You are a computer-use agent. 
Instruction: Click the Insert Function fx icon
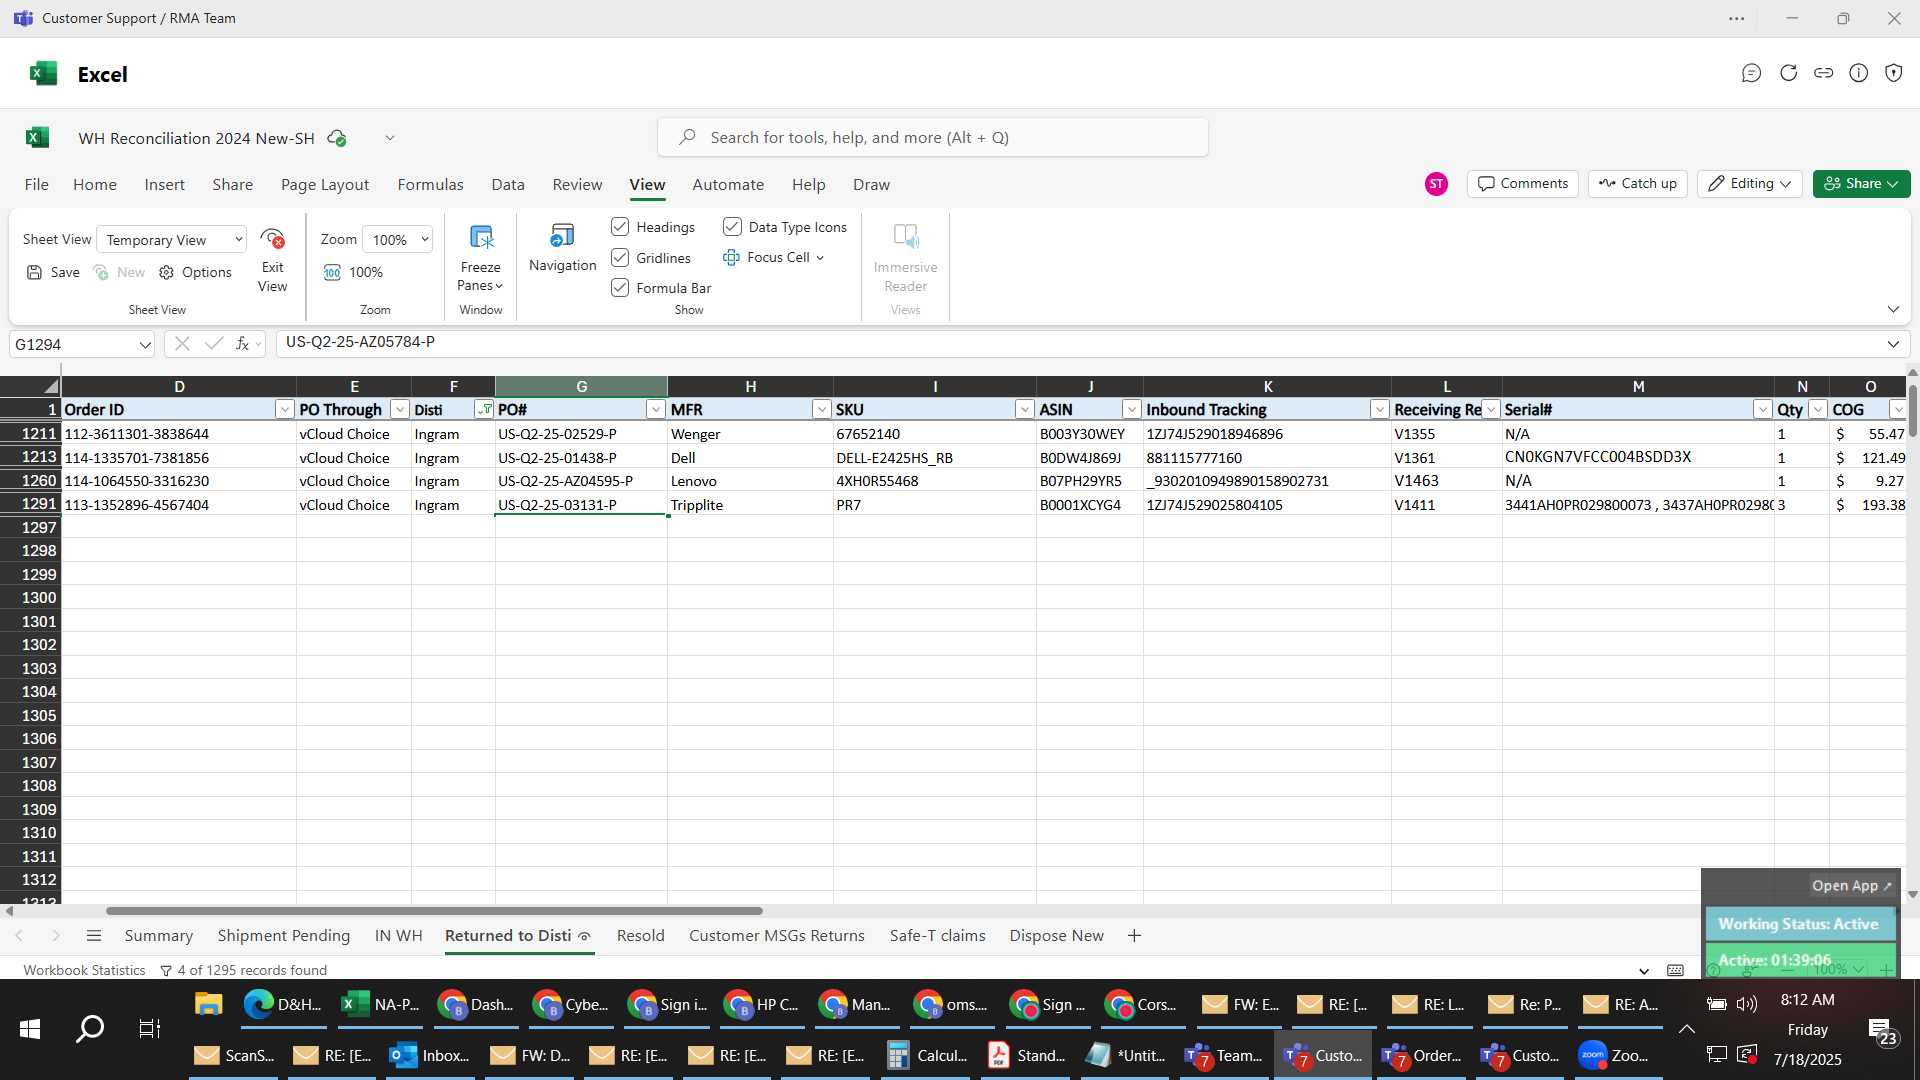tap(242, 344)
